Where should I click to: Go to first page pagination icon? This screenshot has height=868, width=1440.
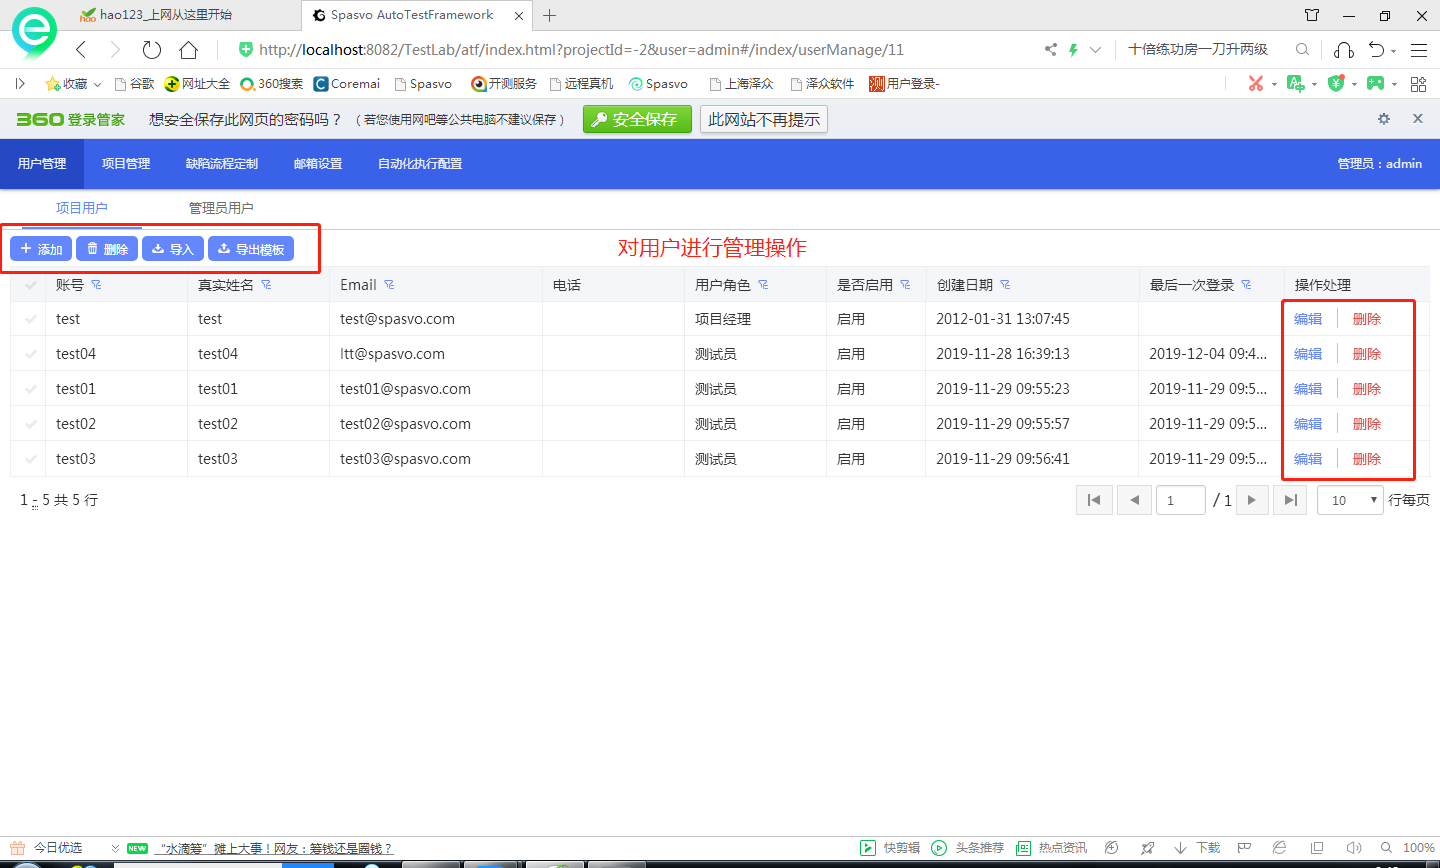click(1094, 500)
